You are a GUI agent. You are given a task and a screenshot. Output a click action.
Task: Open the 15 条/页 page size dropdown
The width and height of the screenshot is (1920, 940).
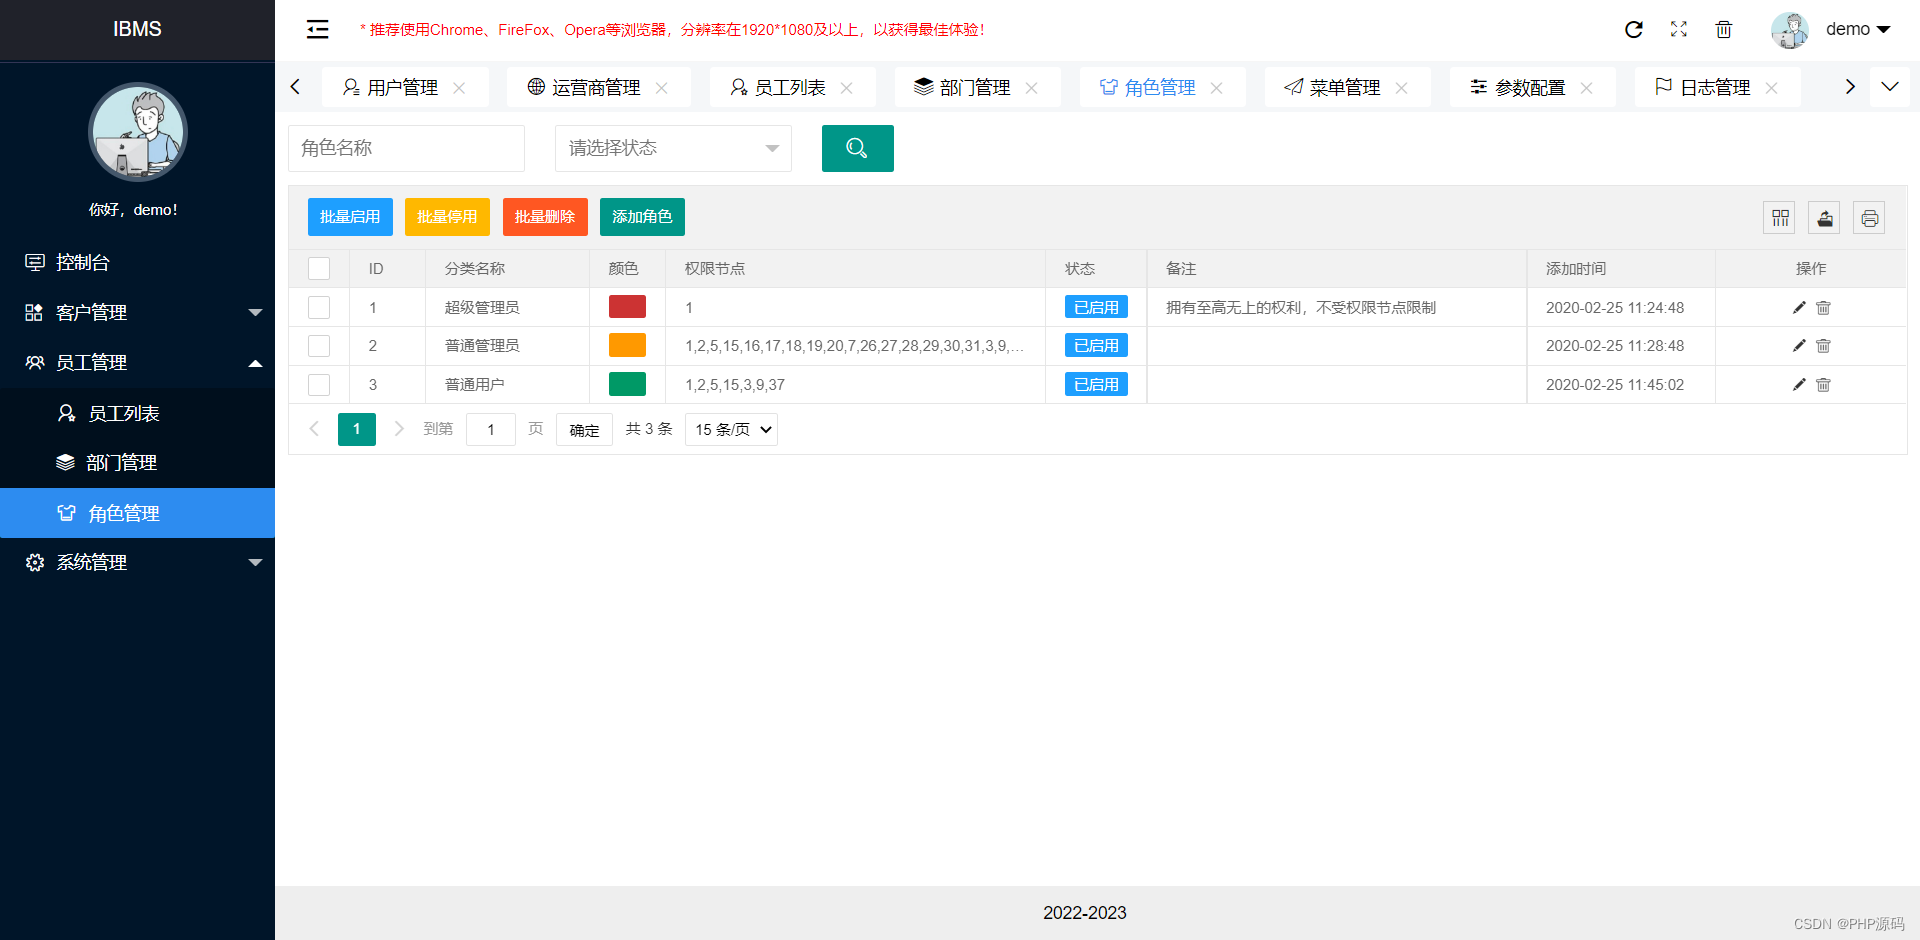(x=731, y=429)
